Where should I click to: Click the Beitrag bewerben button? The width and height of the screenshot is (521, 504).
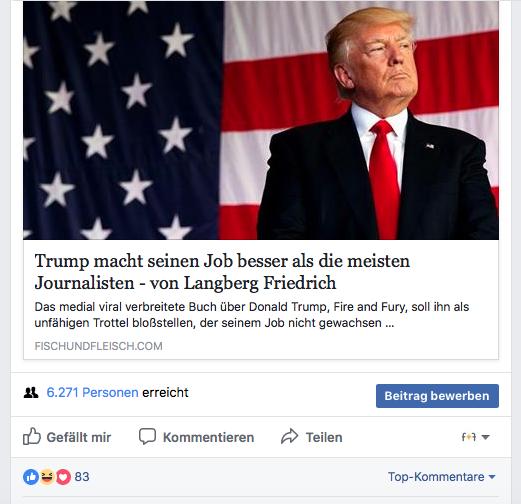point(437,396)
